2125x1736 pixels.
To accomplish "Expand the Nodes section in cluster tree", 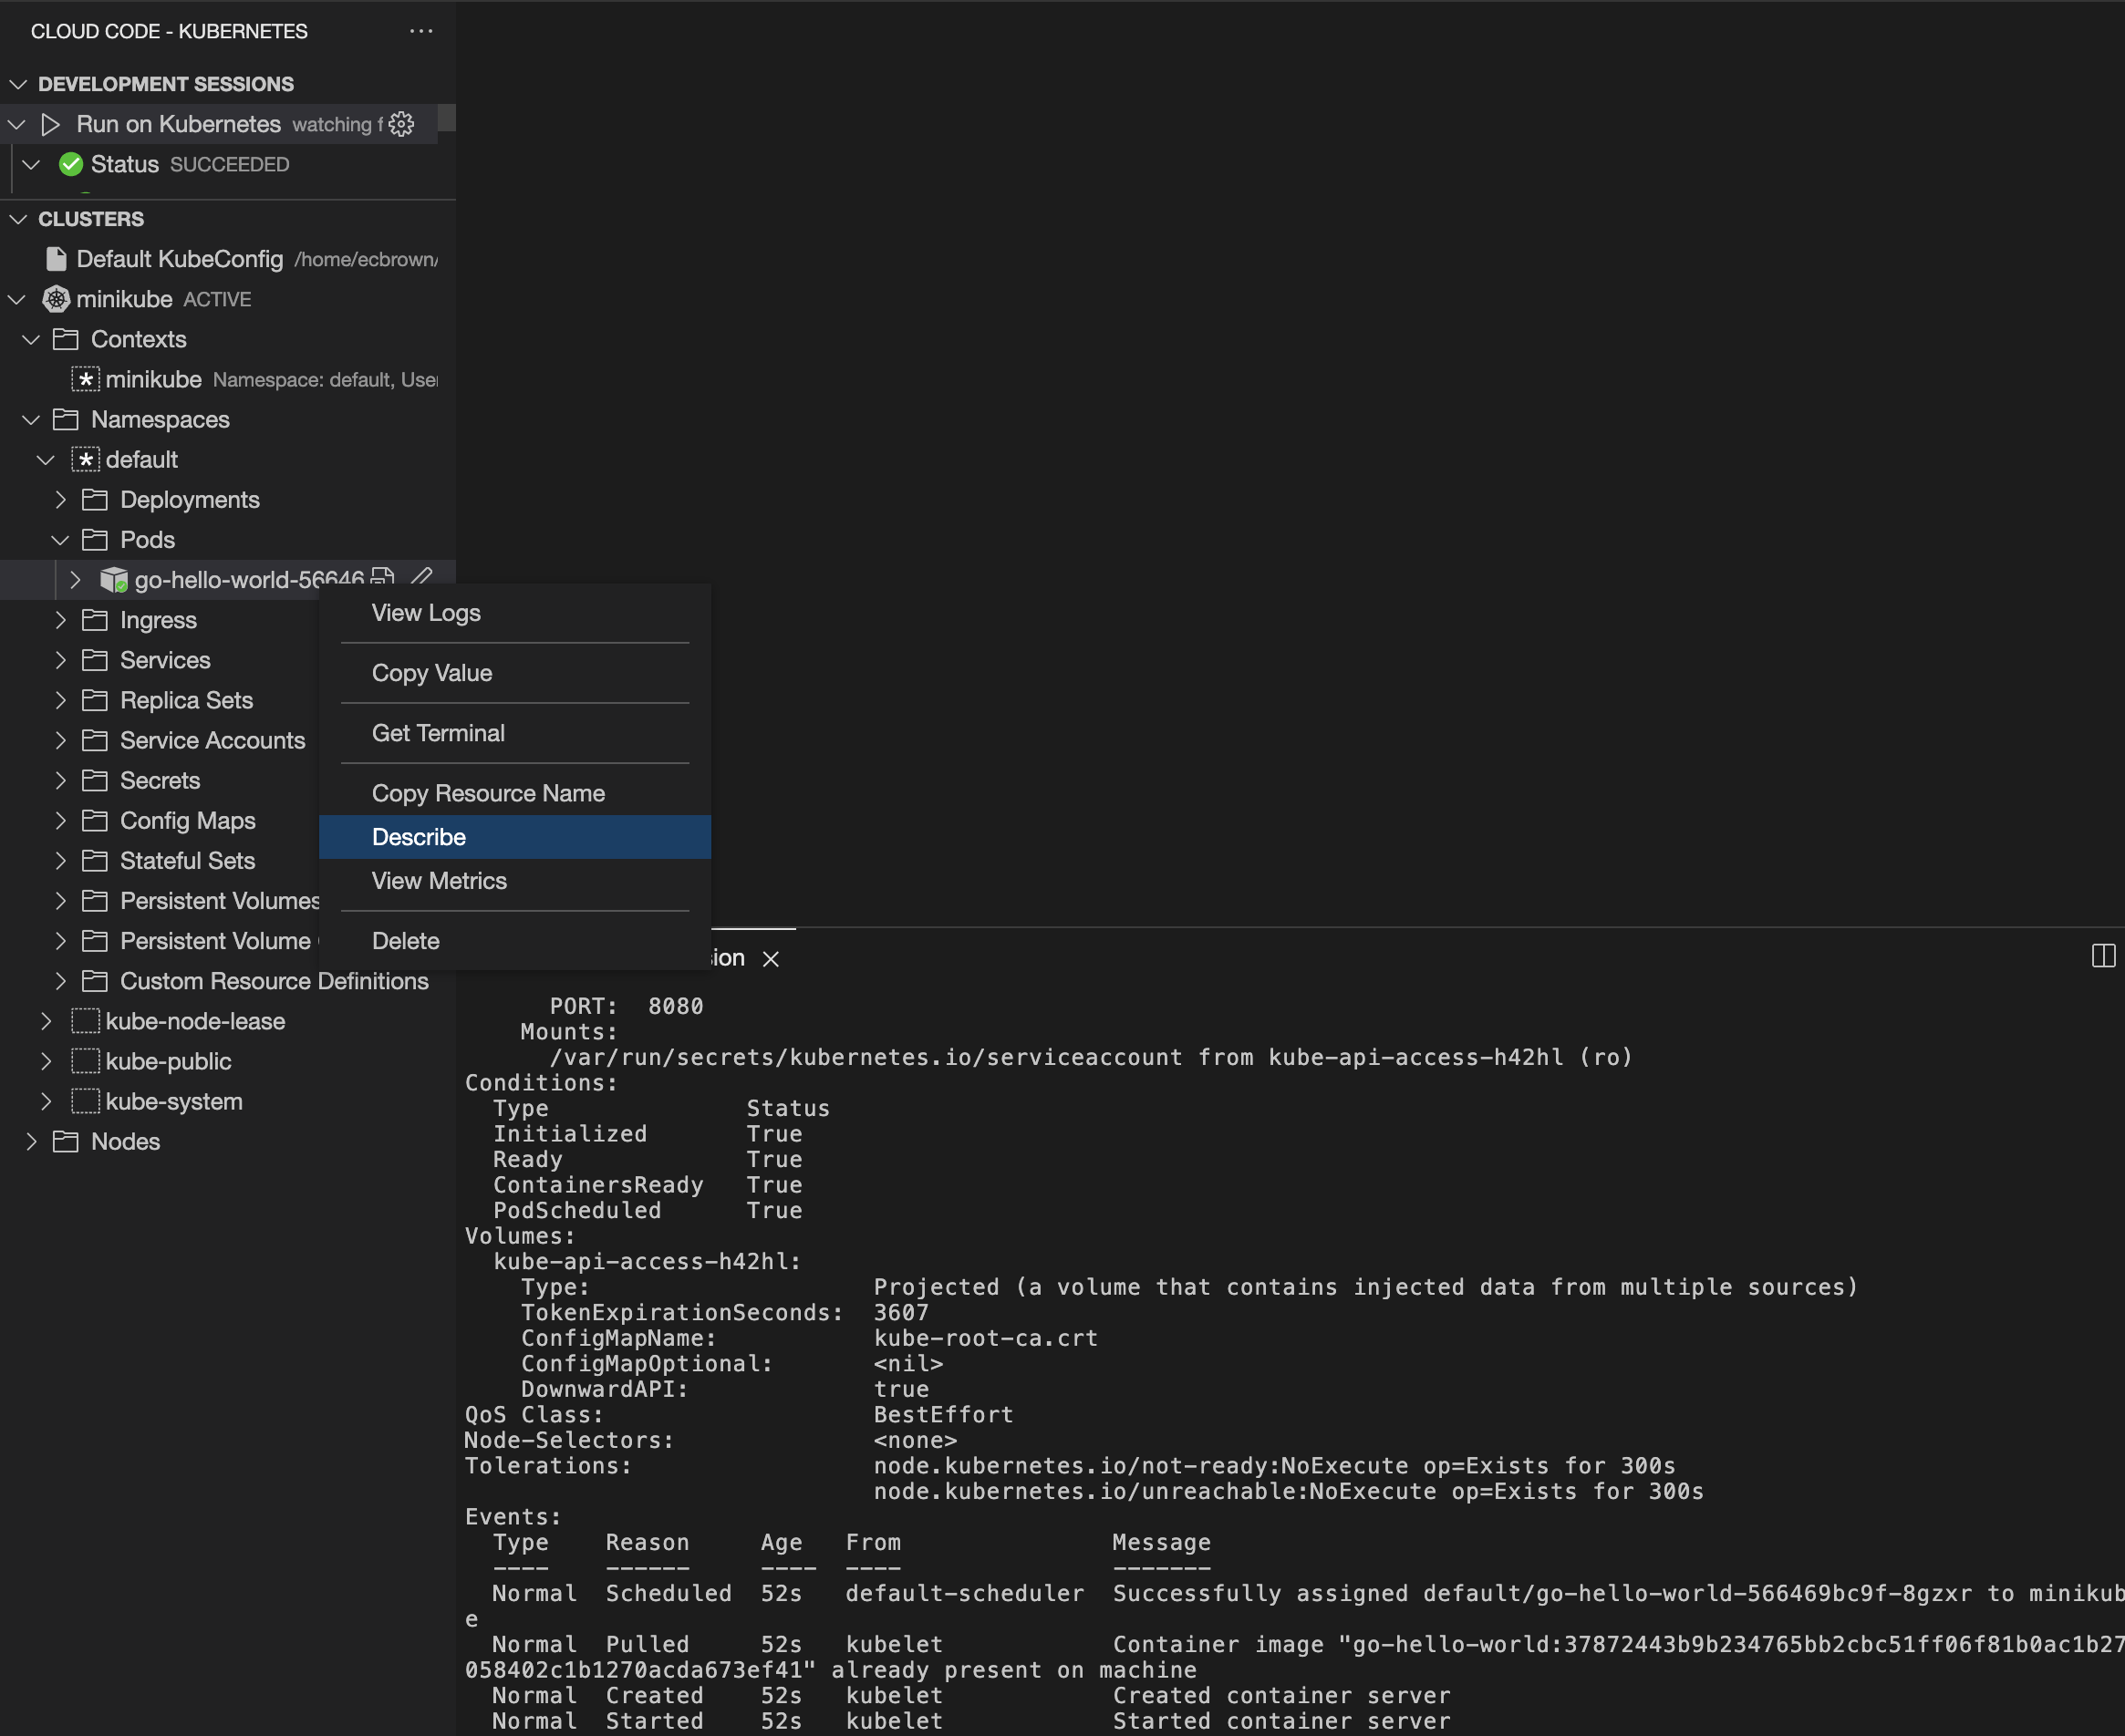I will [x=34, y=1140].
